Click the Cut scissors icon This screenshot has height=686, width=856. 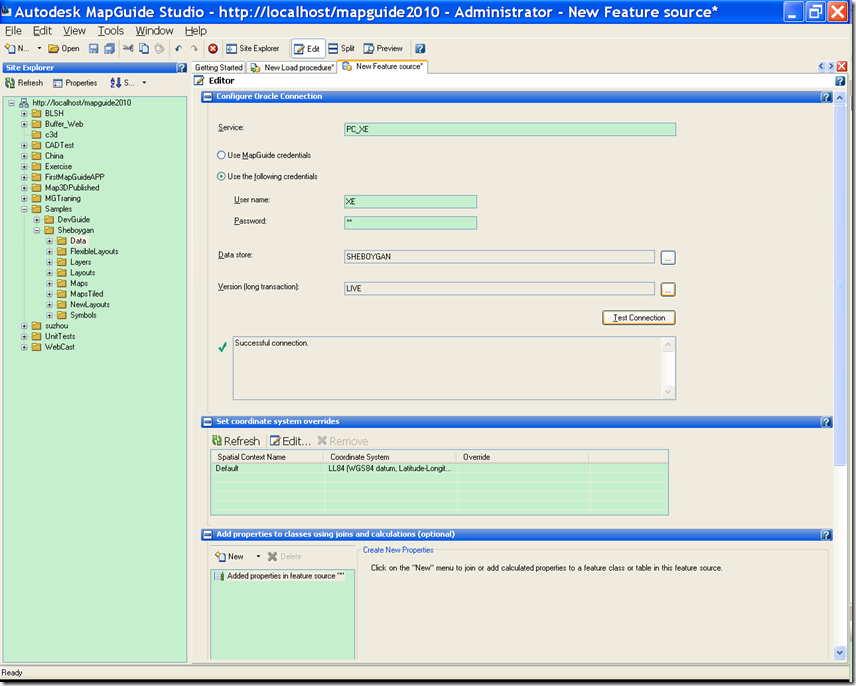point(128,49)
